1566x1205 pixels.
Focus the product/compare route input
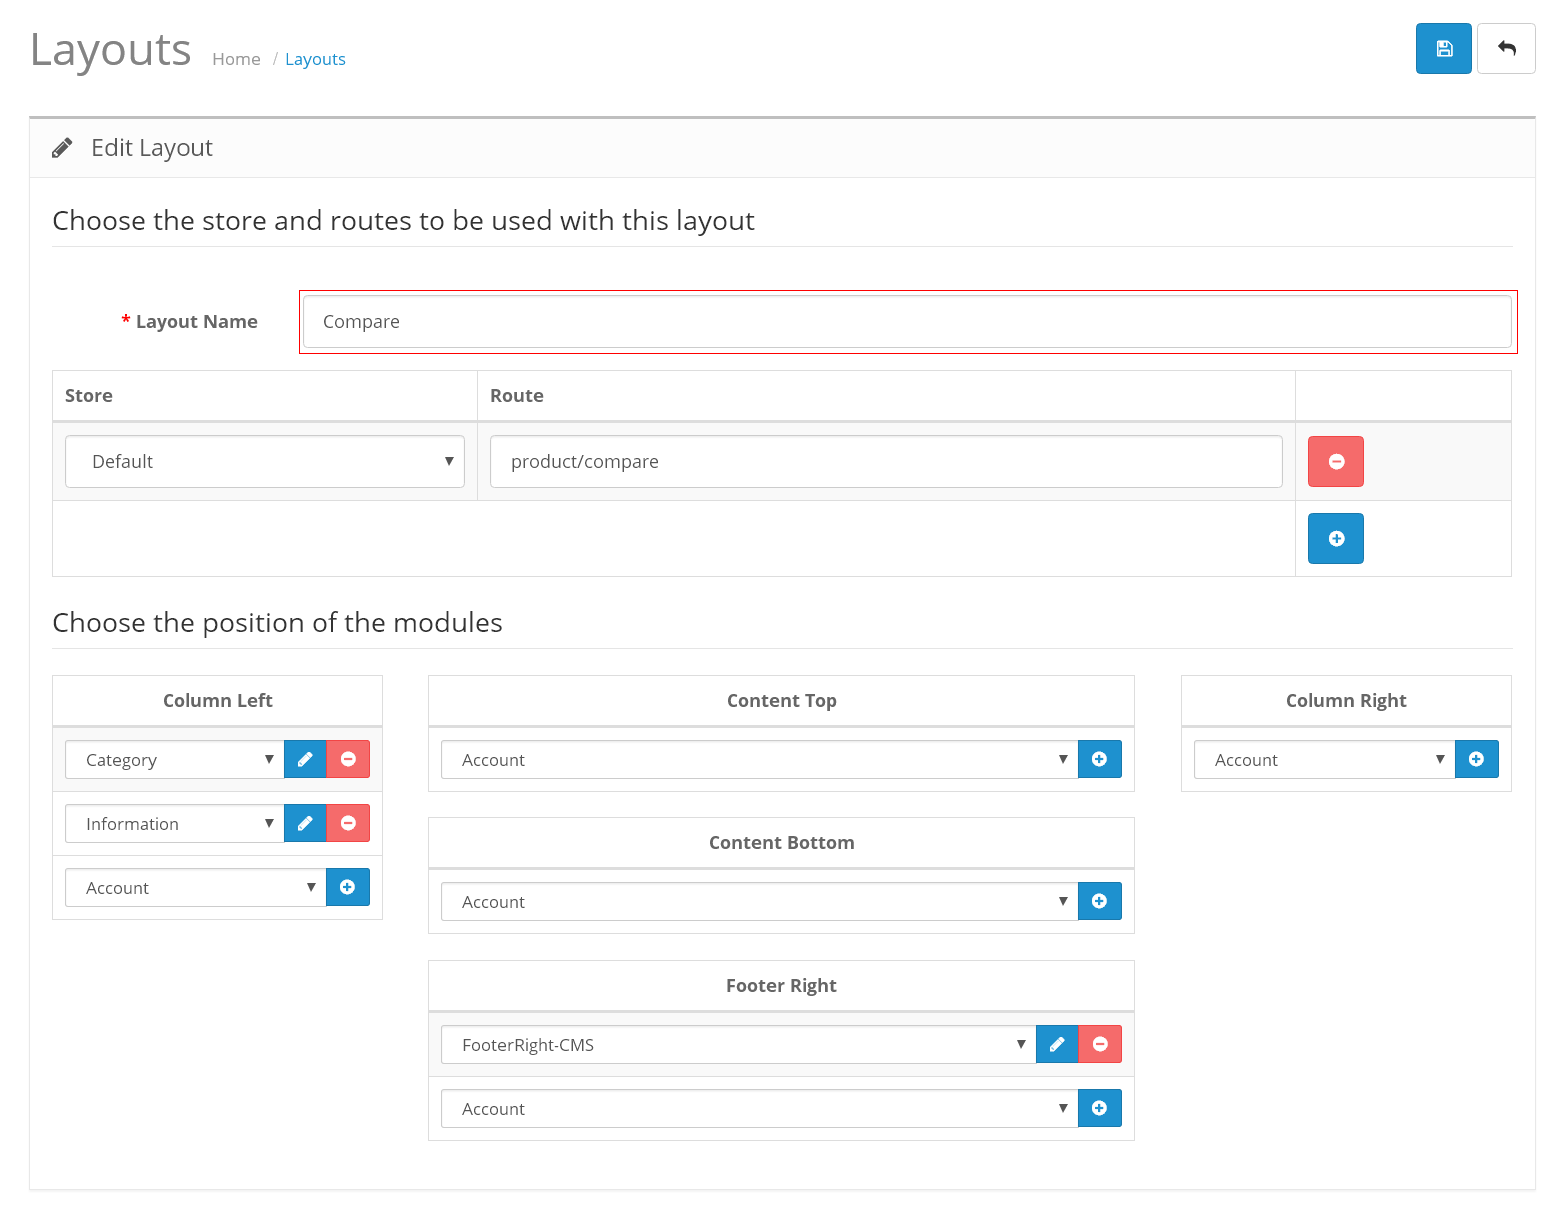point(886,462)
